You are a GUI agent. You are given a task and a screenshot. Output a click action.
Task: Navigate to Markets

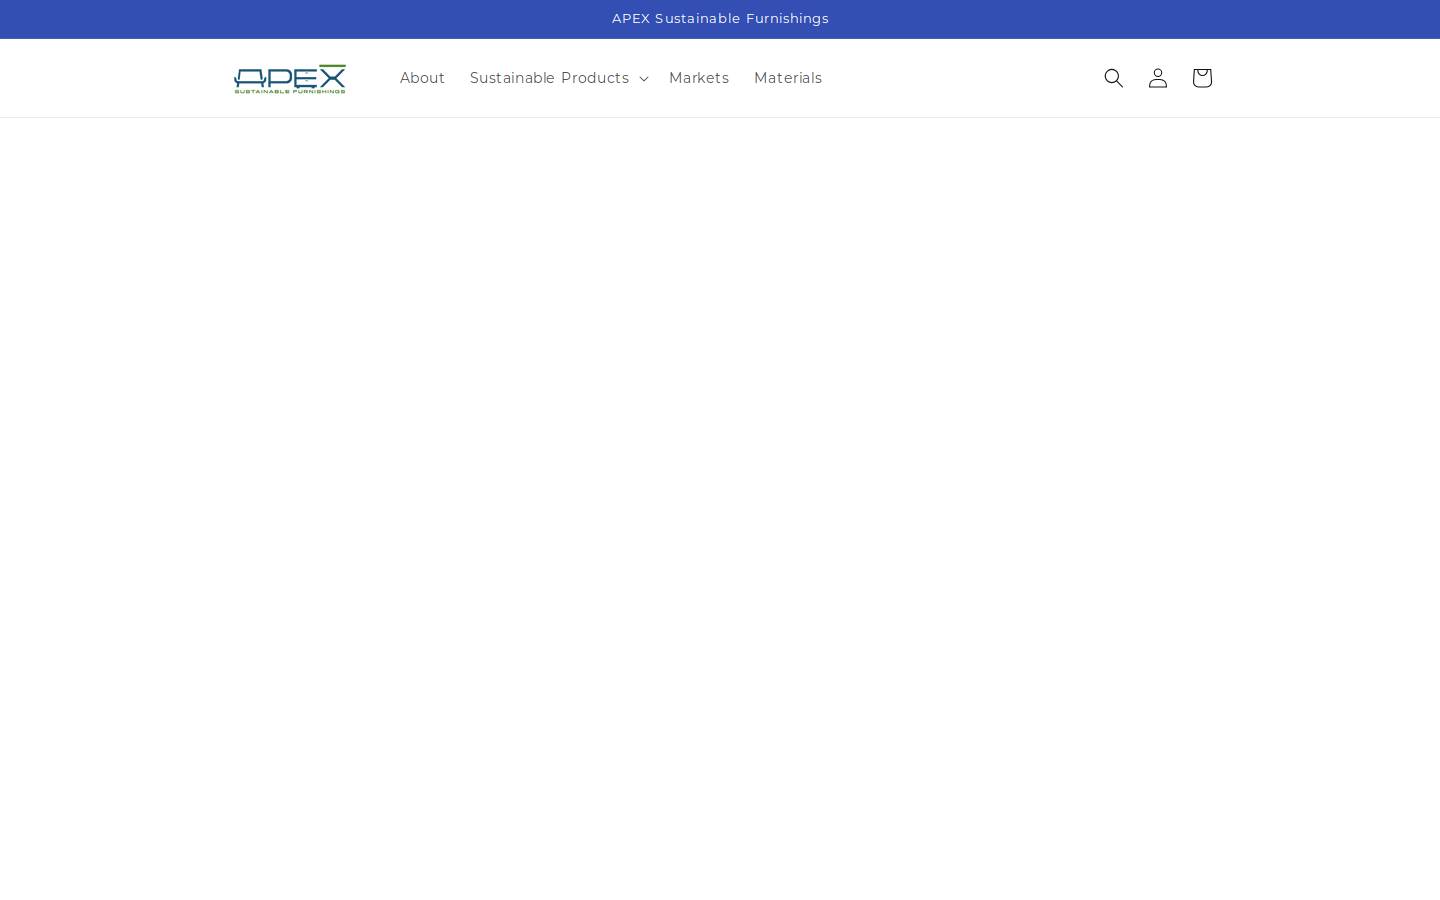699,78
